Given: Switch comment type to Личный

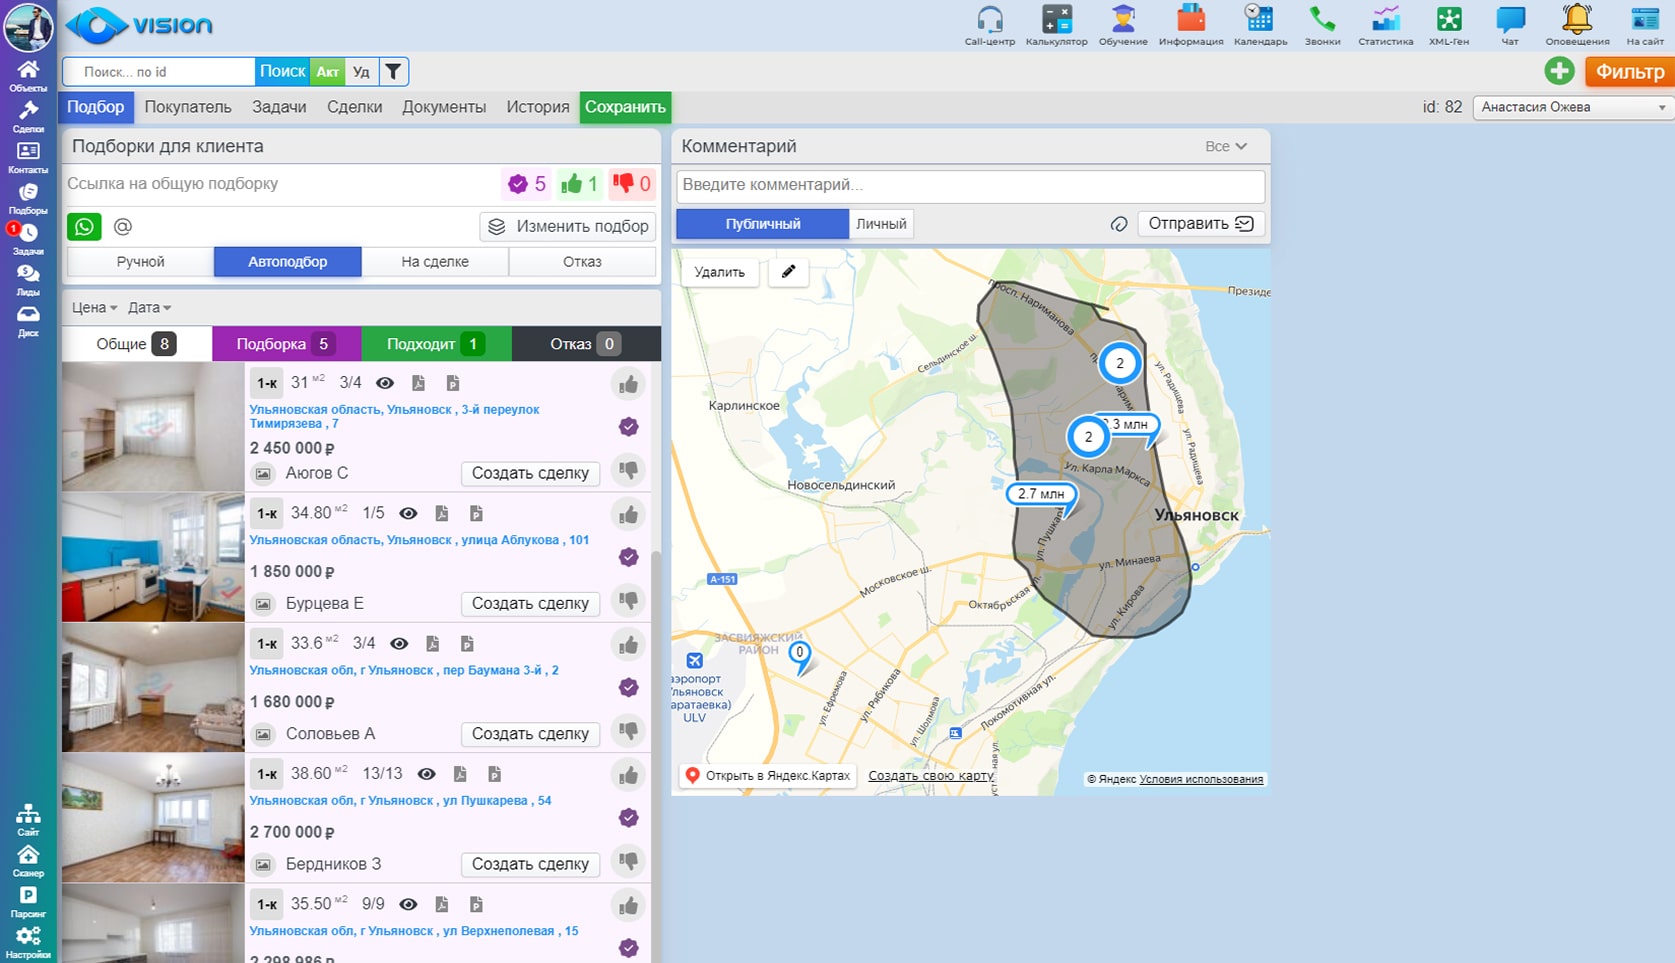Looking at the screenshot, I should click(881, 224).
